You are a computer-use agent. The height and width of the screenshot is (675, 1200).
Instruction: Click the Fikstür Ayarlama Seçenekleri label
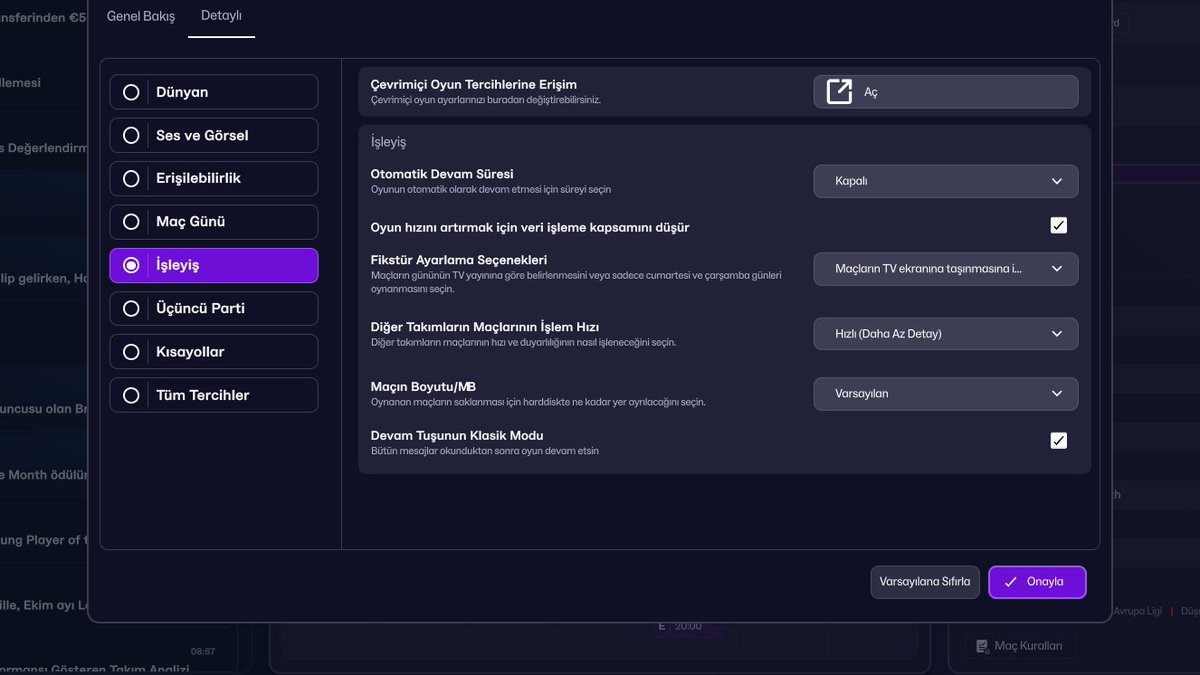point(459,260)
